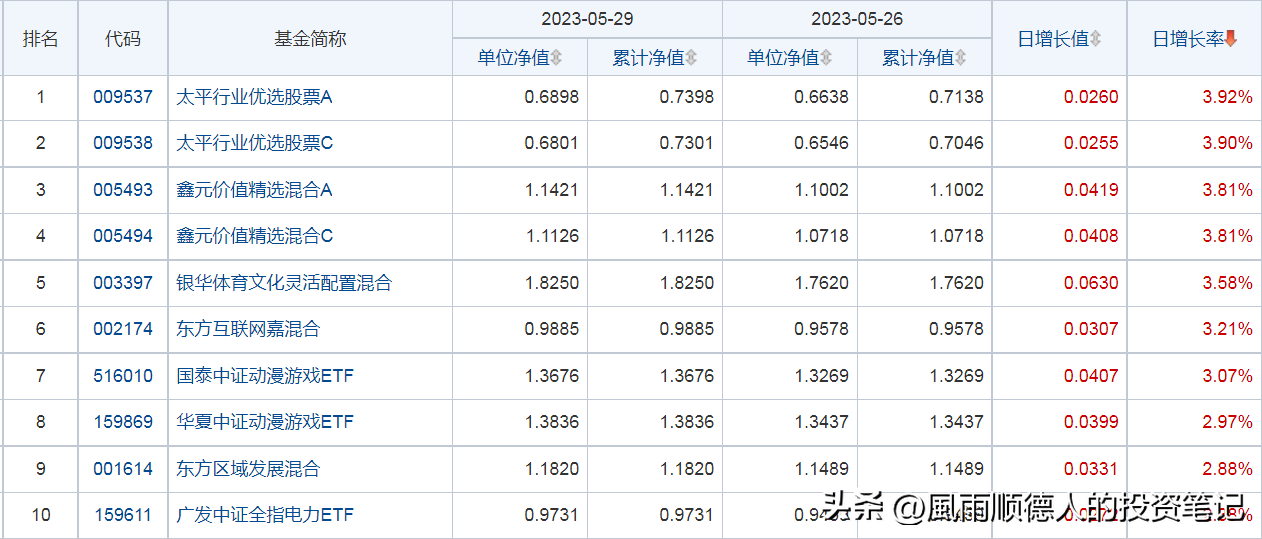Screen dimensions: 1262x539
Task: Sort by 2023-05-26 单位净值 arrows icon
Action: (x=827, y=58)
